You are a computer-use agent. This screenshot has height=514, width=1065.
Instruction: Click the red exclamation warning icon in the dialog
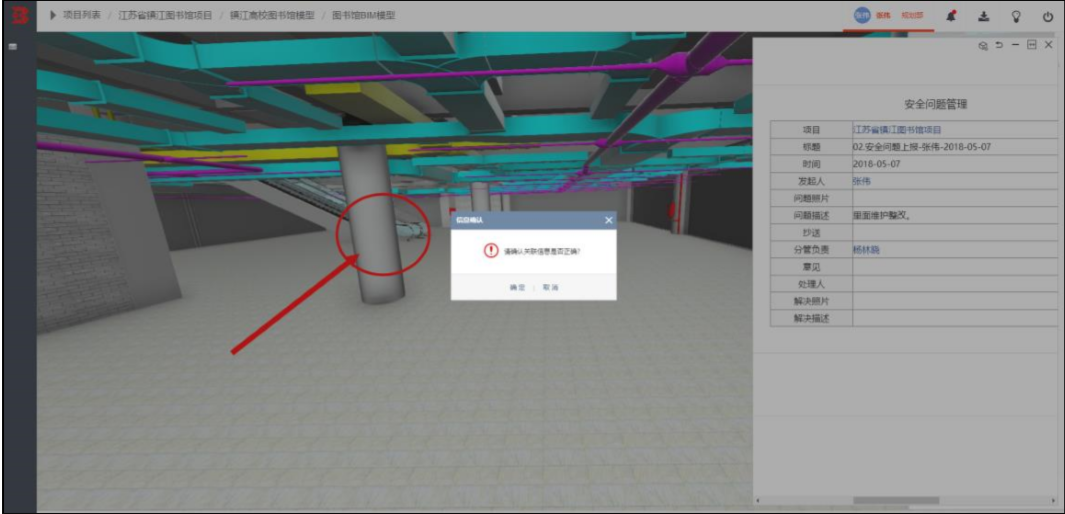coord(491,251)
